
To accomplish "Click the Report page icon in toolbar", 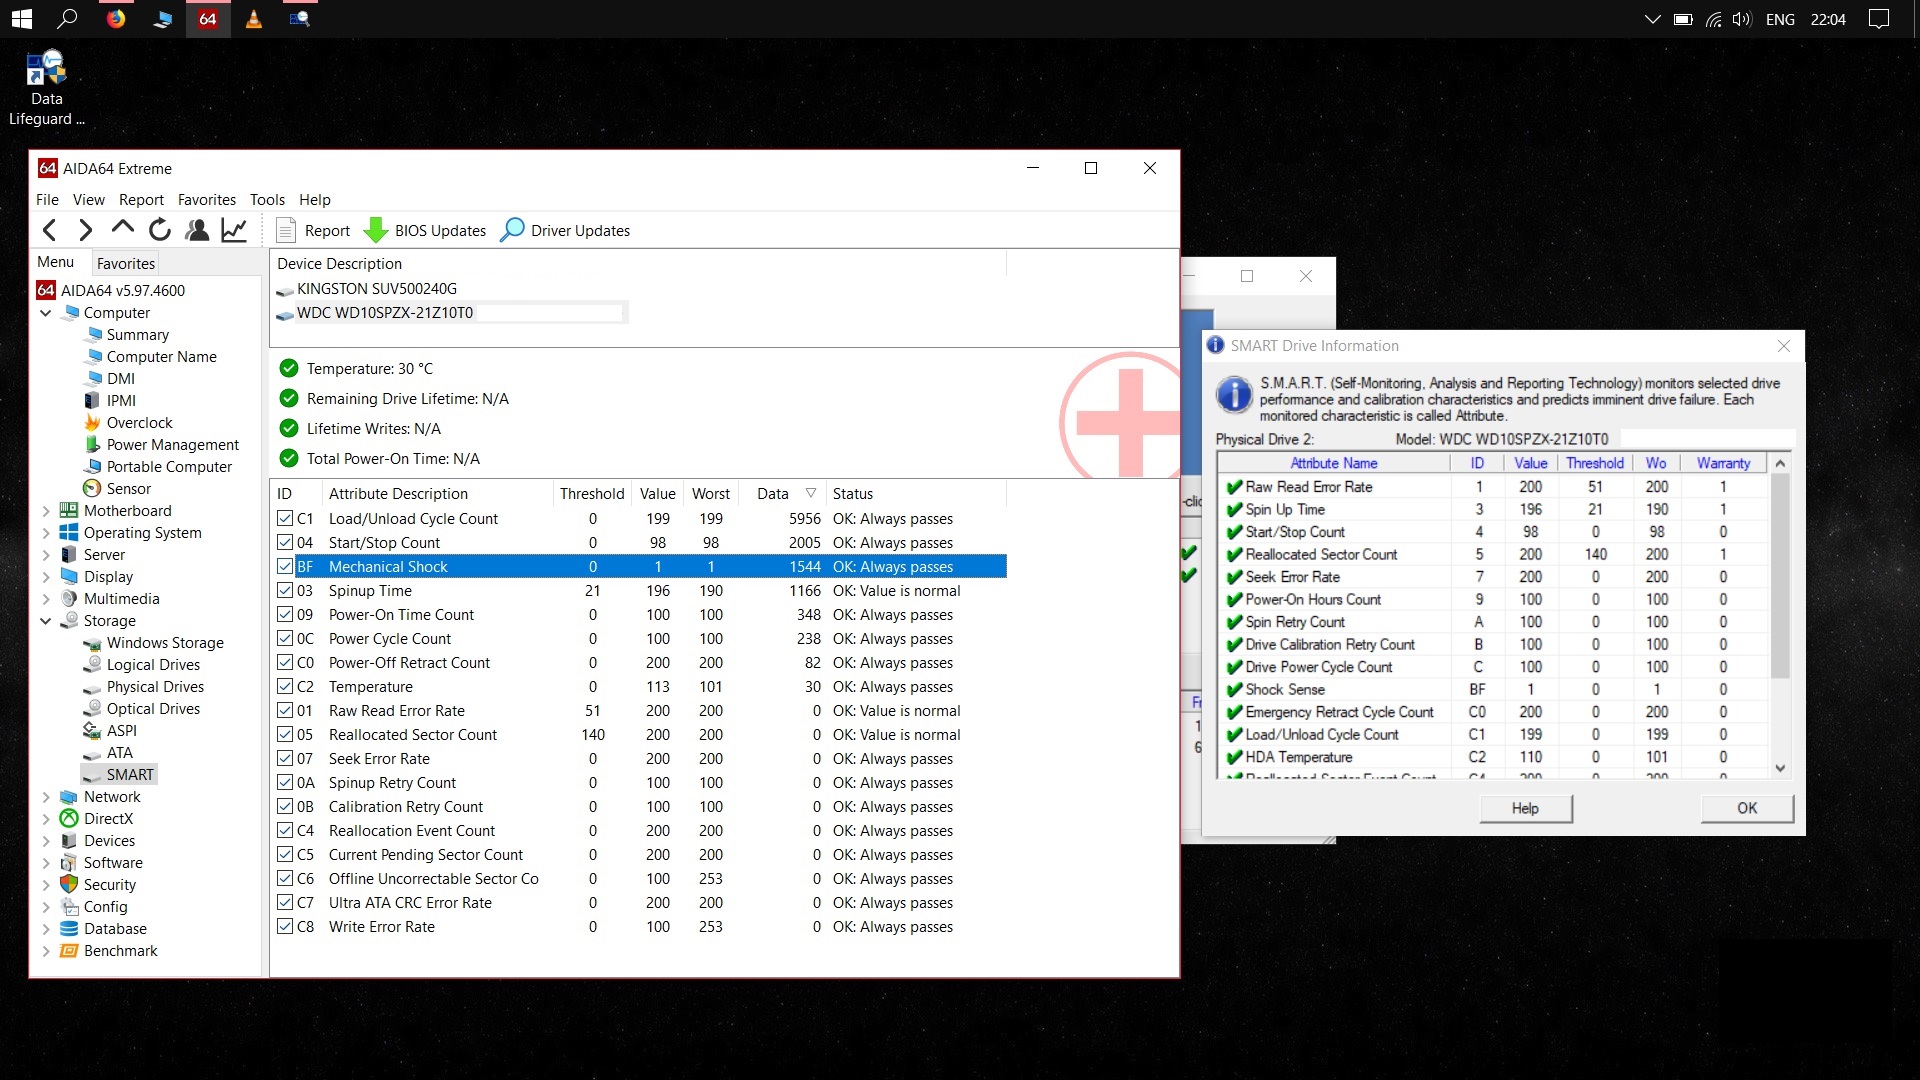I will (285, 230).
